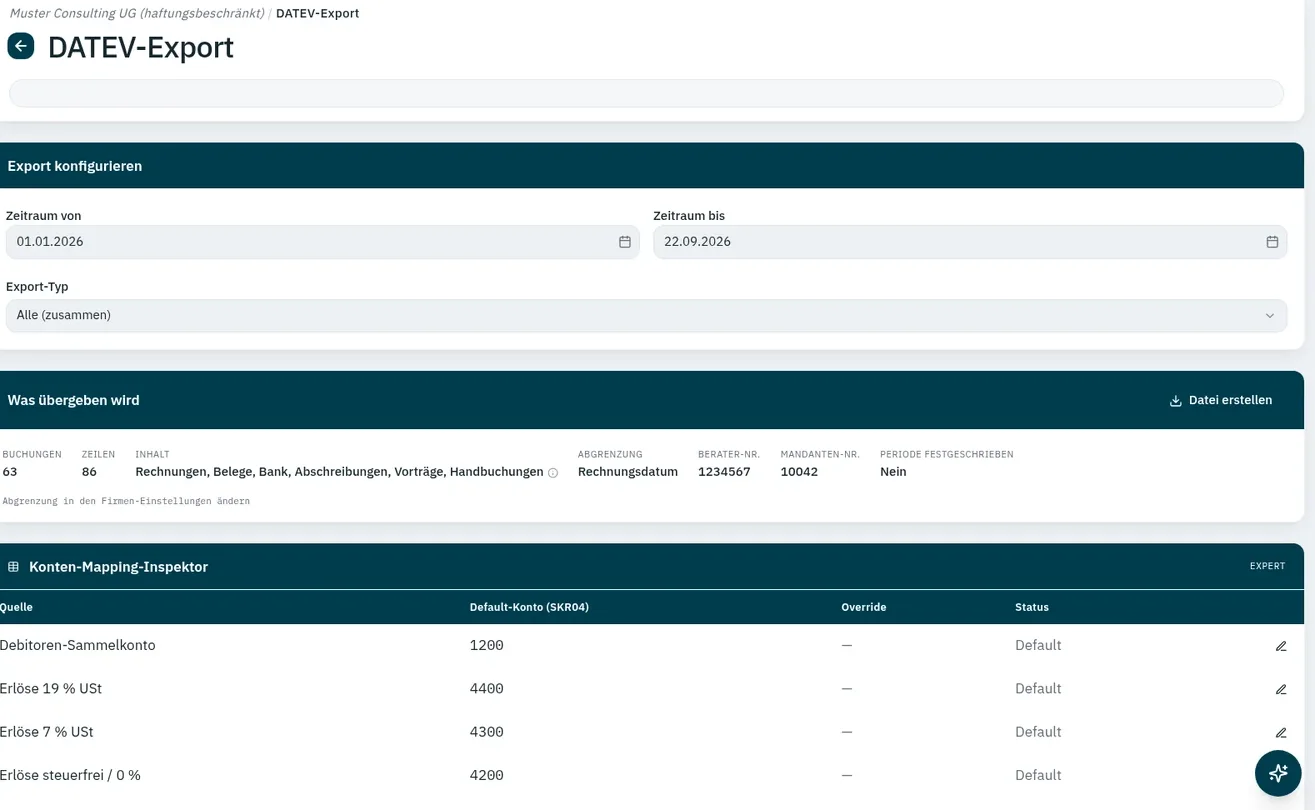Click the Default-Konto (SKR04) column header
The width and height of the screenshot is (1315, 810).
coord(529,607)
